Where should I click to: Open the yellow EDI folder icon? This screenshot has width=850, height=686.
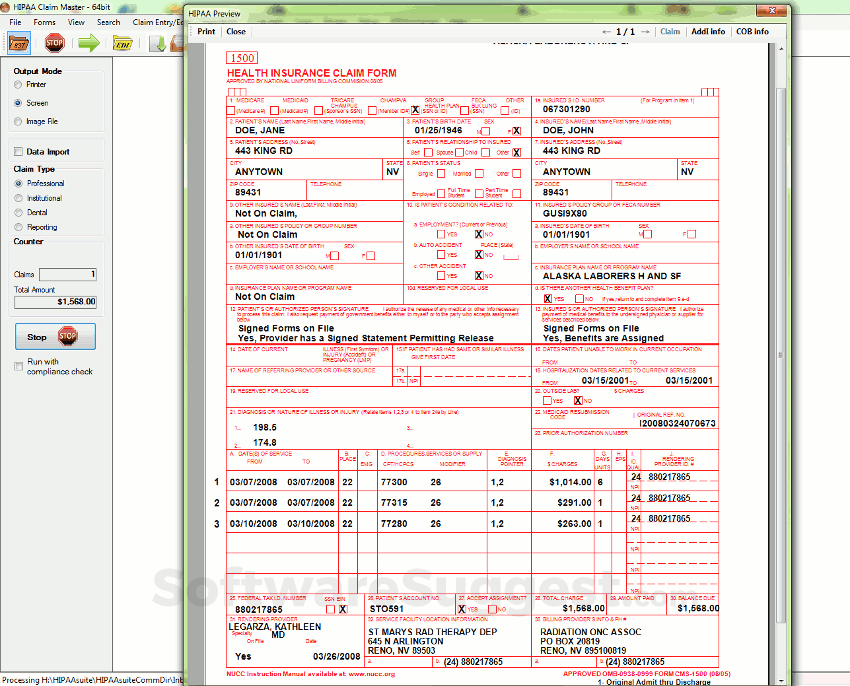tap(123, 43)
